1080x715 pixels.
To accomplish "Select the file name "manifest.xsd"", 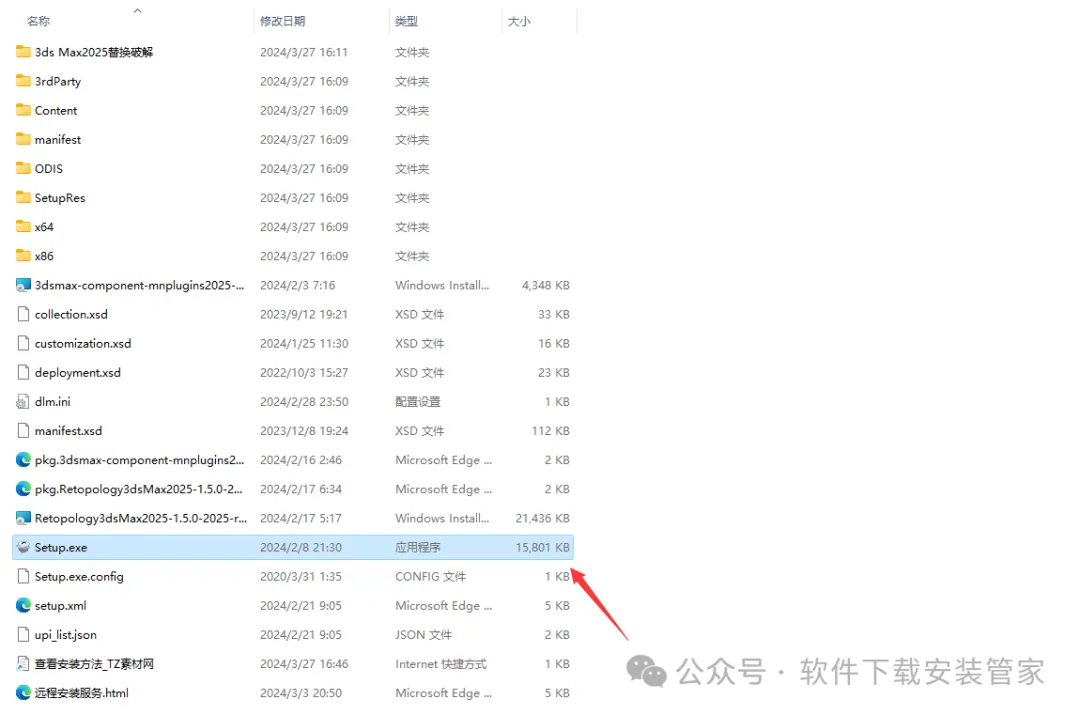I will 68,431.
